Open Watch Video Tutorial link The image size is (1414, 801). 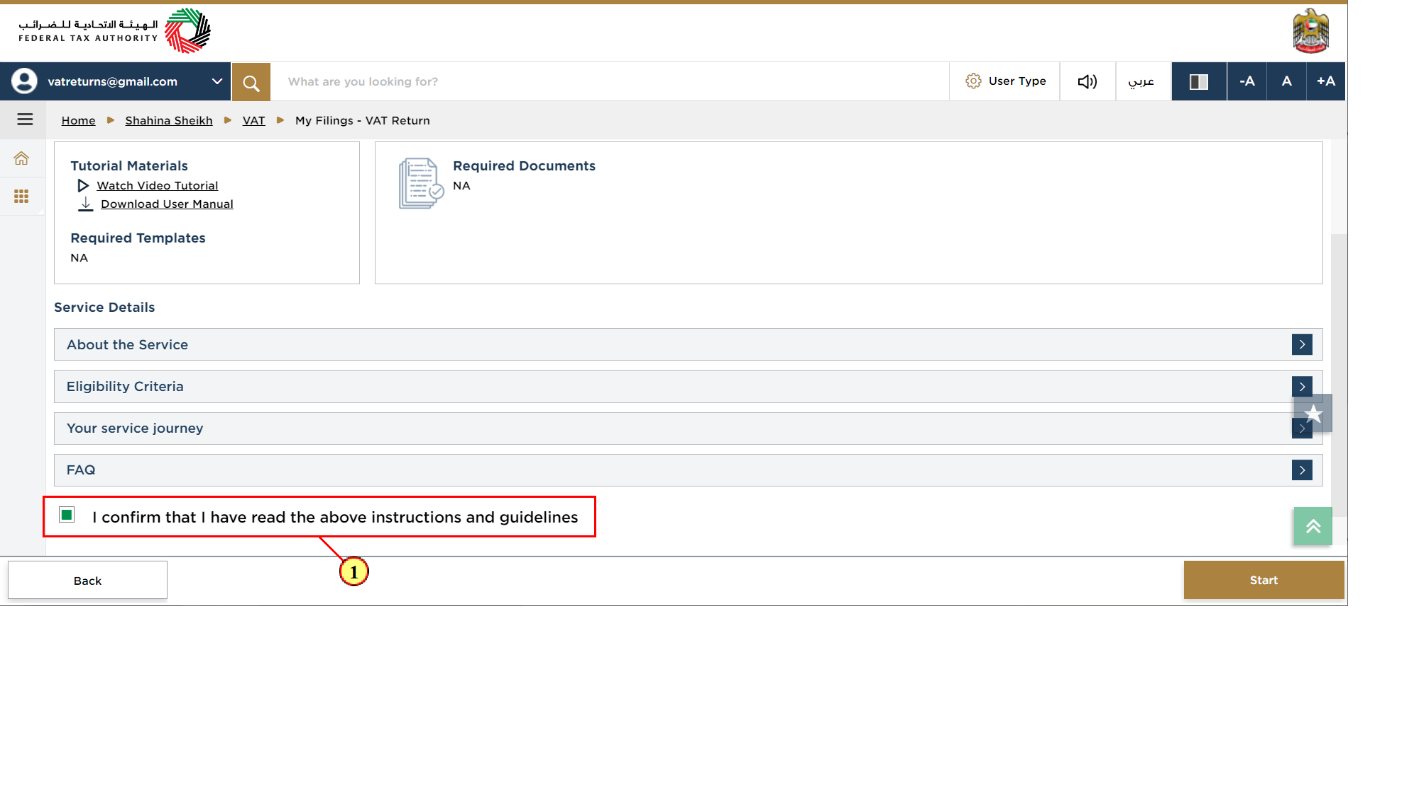[157, 185]
